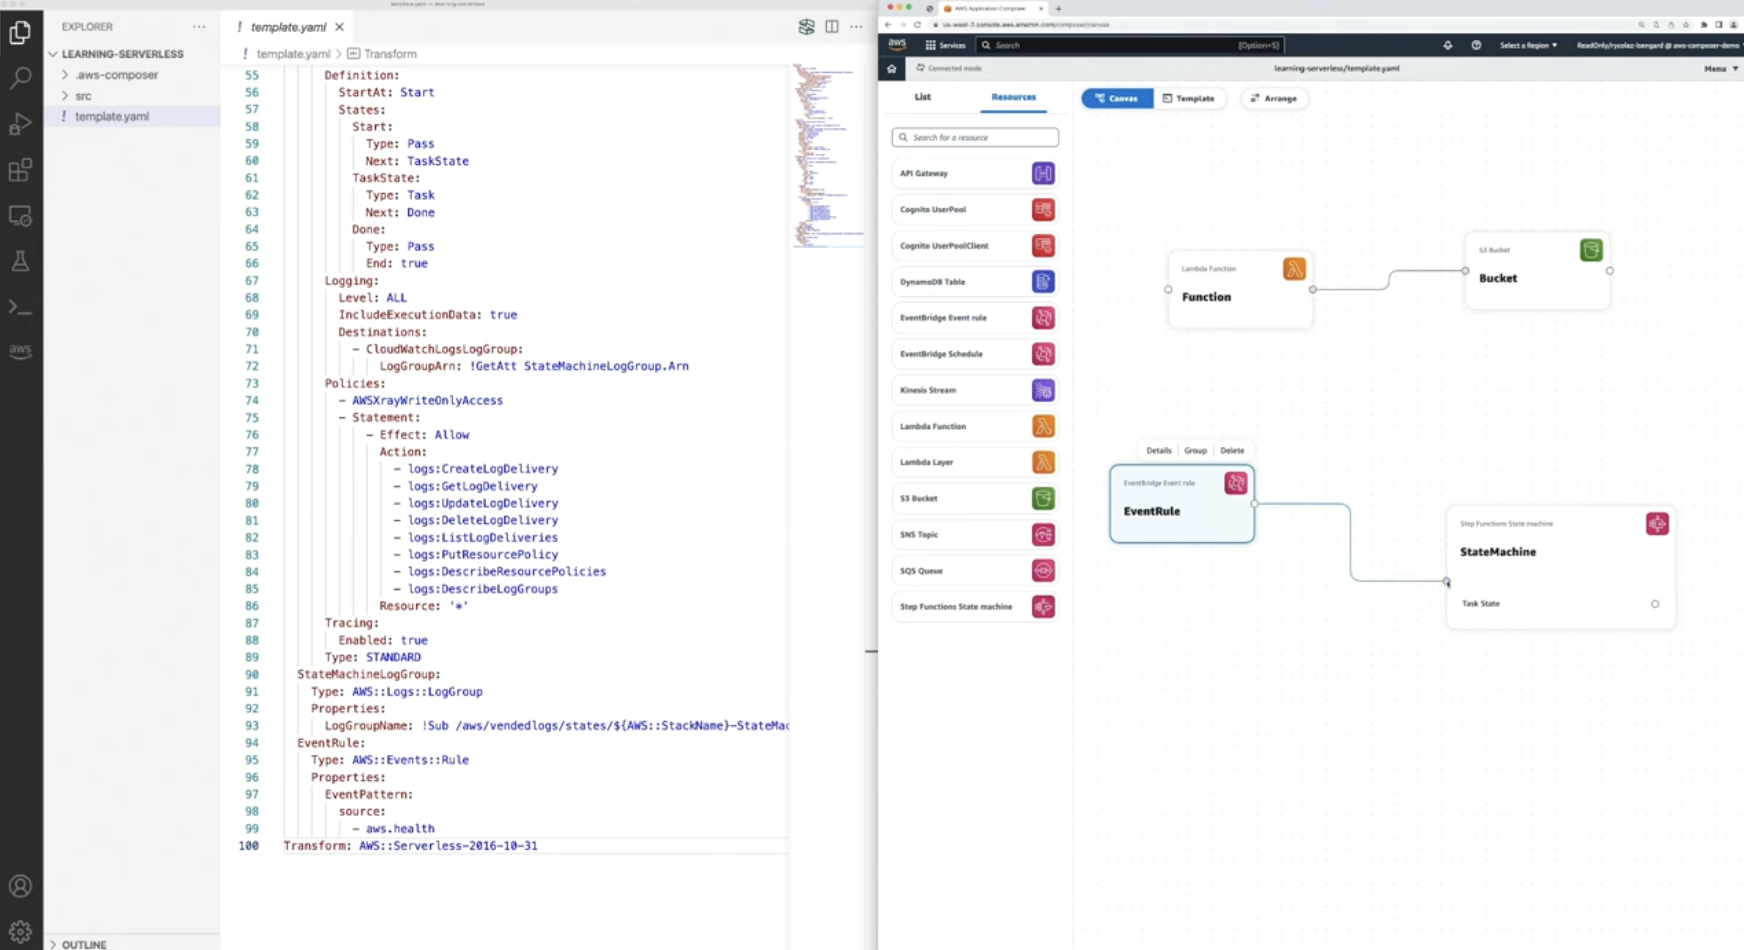Viewport: 1744px width, 950px height.
Task: Click Step Functions State machine palette icon
Action: (x=1043, y=606)
